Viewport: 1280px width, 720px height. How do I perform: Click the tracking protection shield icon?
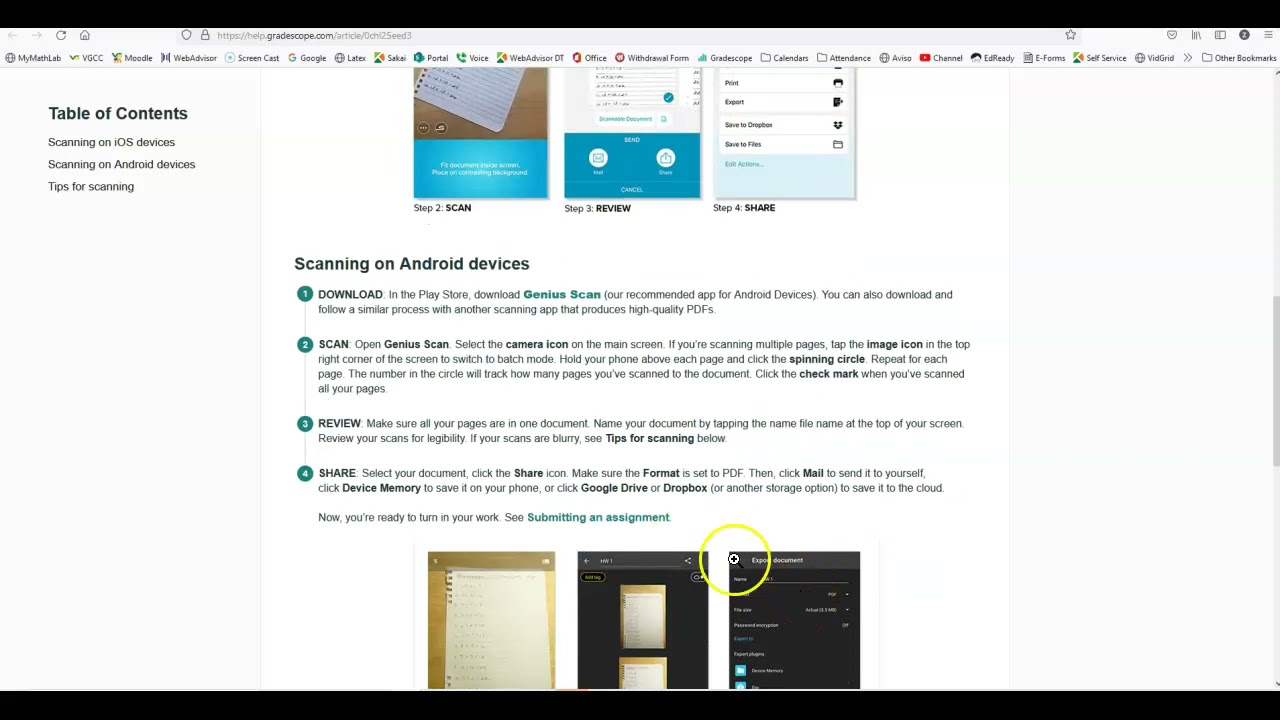(x=187, y=35)
